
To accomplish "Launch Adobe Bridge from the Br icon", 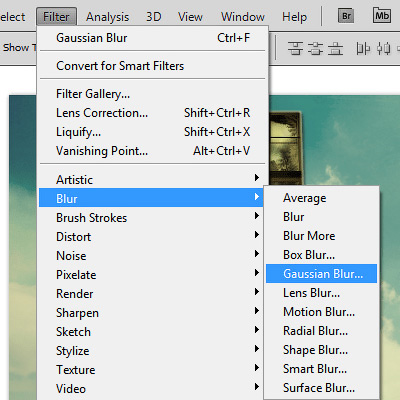I will click(346, 16).
